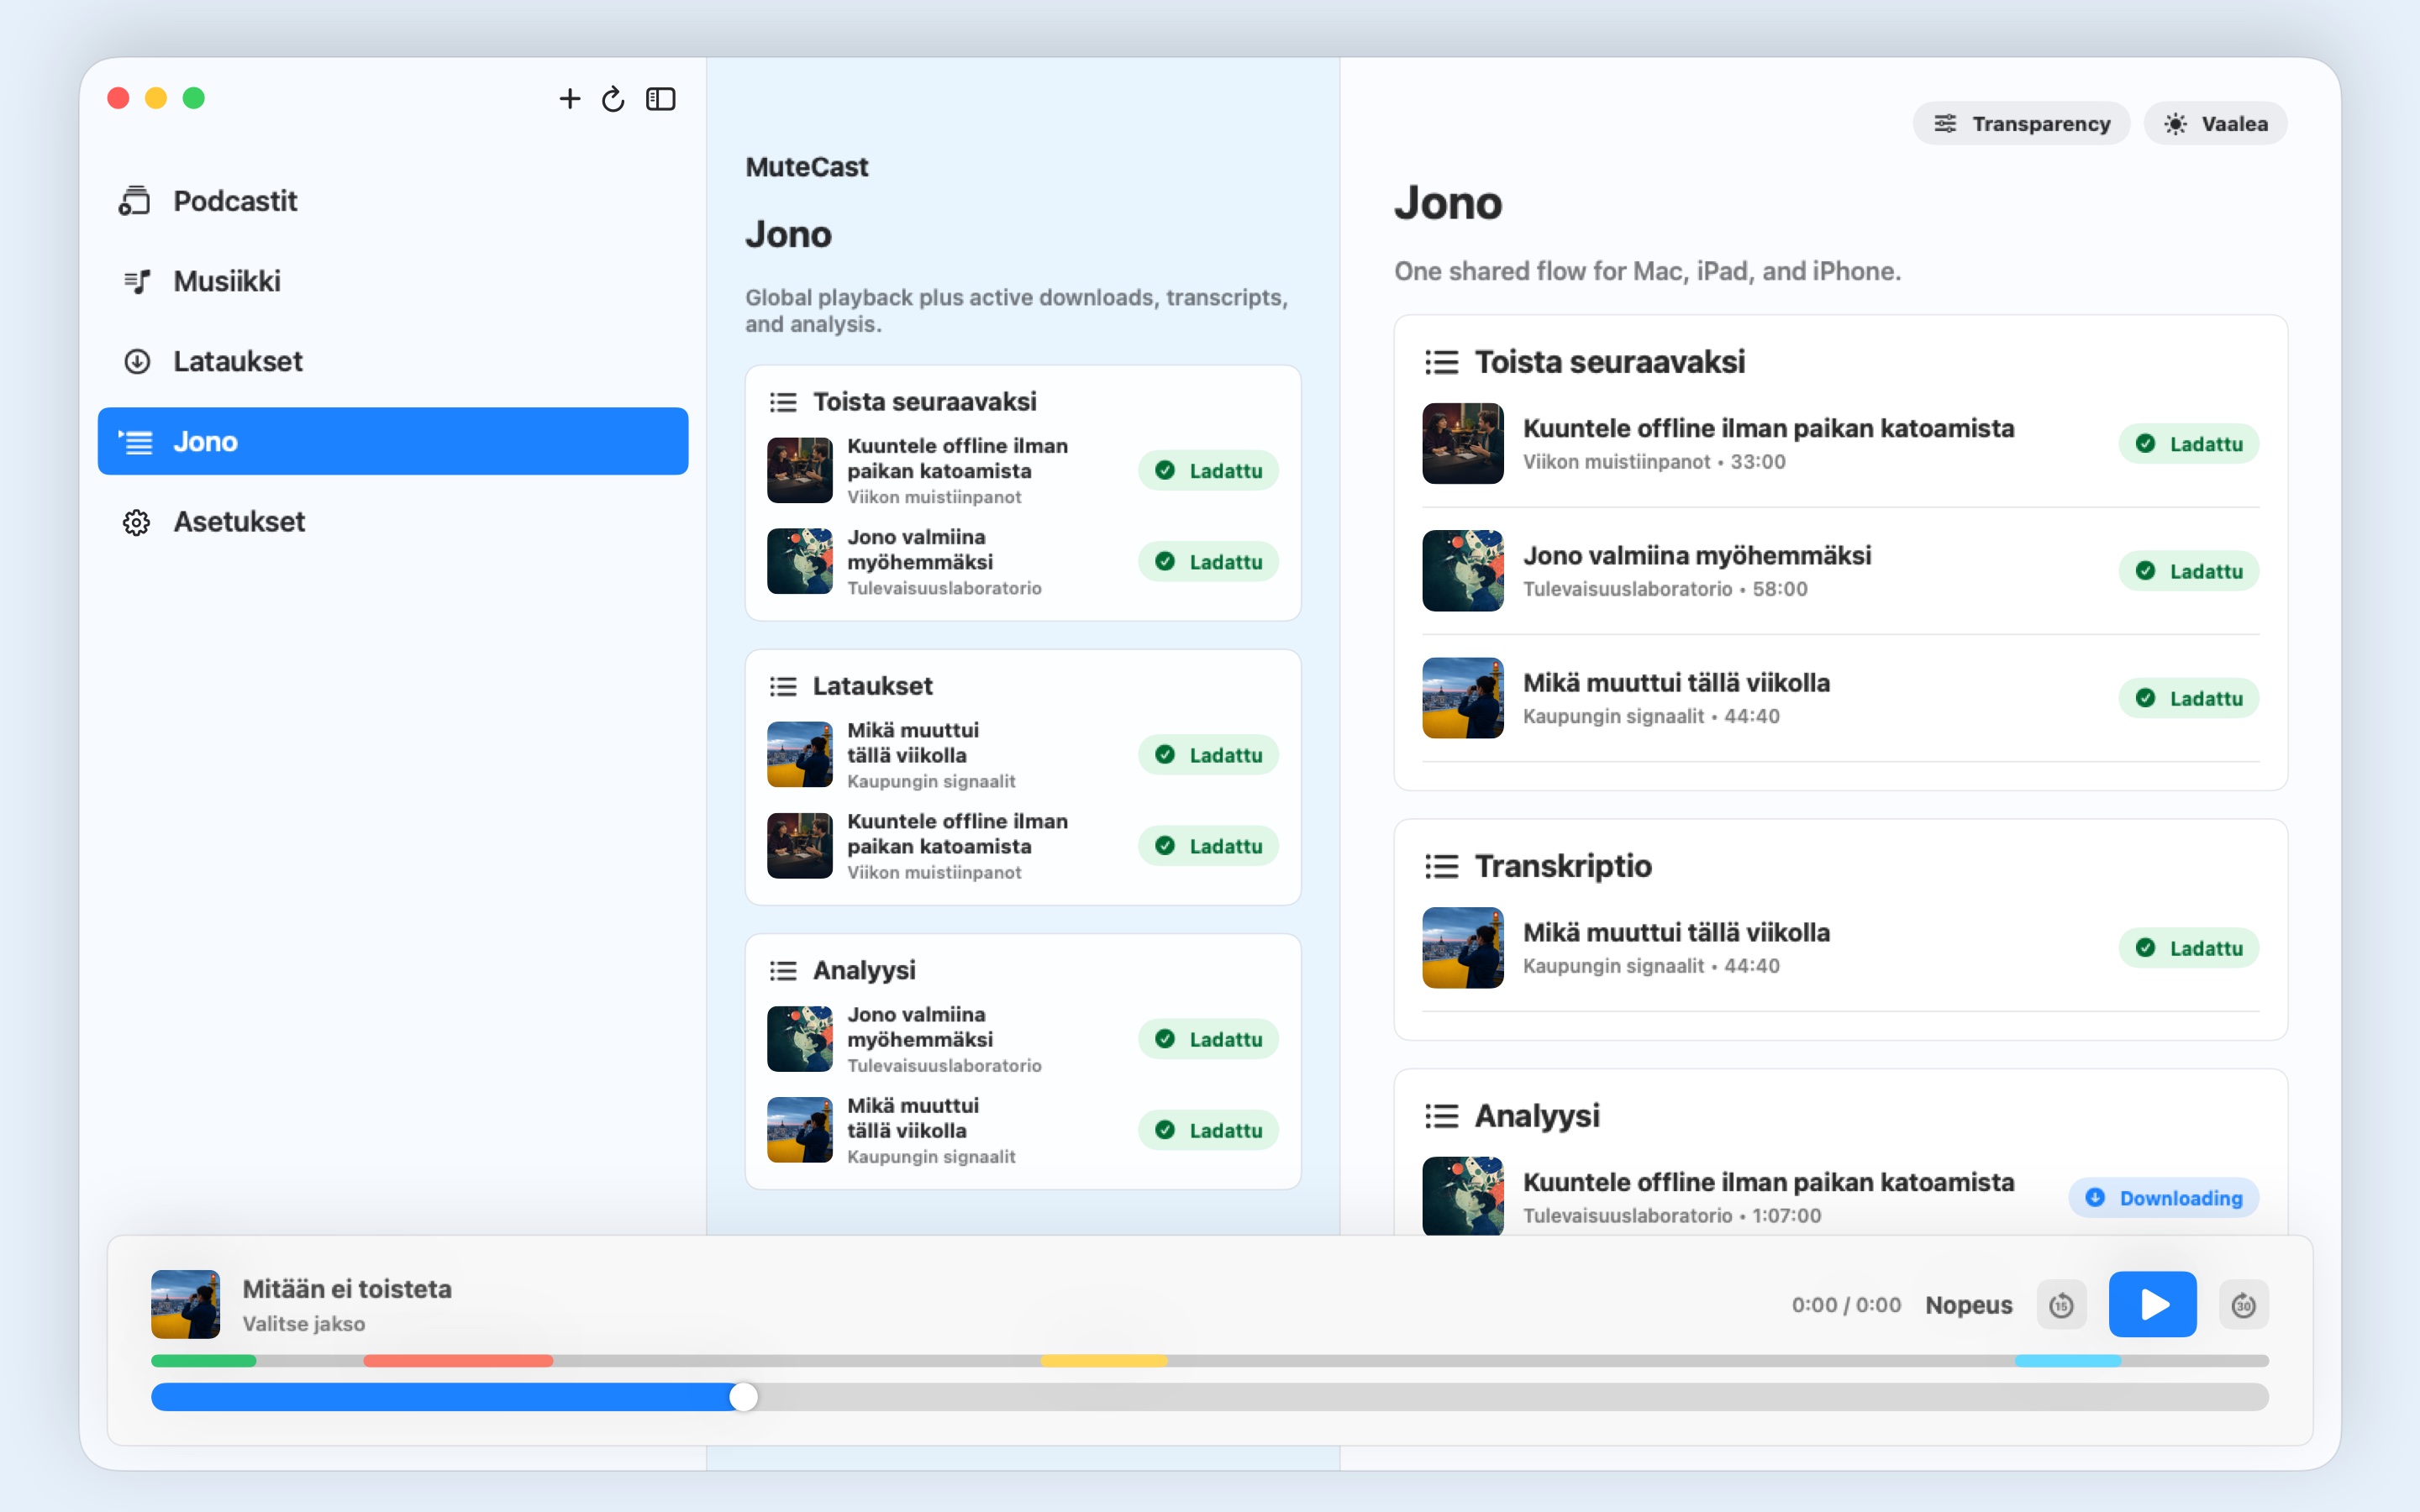Click Ladattu badge for Viikon muistiinpanot 33:00
This screenshot has width=2420, height=1512.
tap(2188, 443)
